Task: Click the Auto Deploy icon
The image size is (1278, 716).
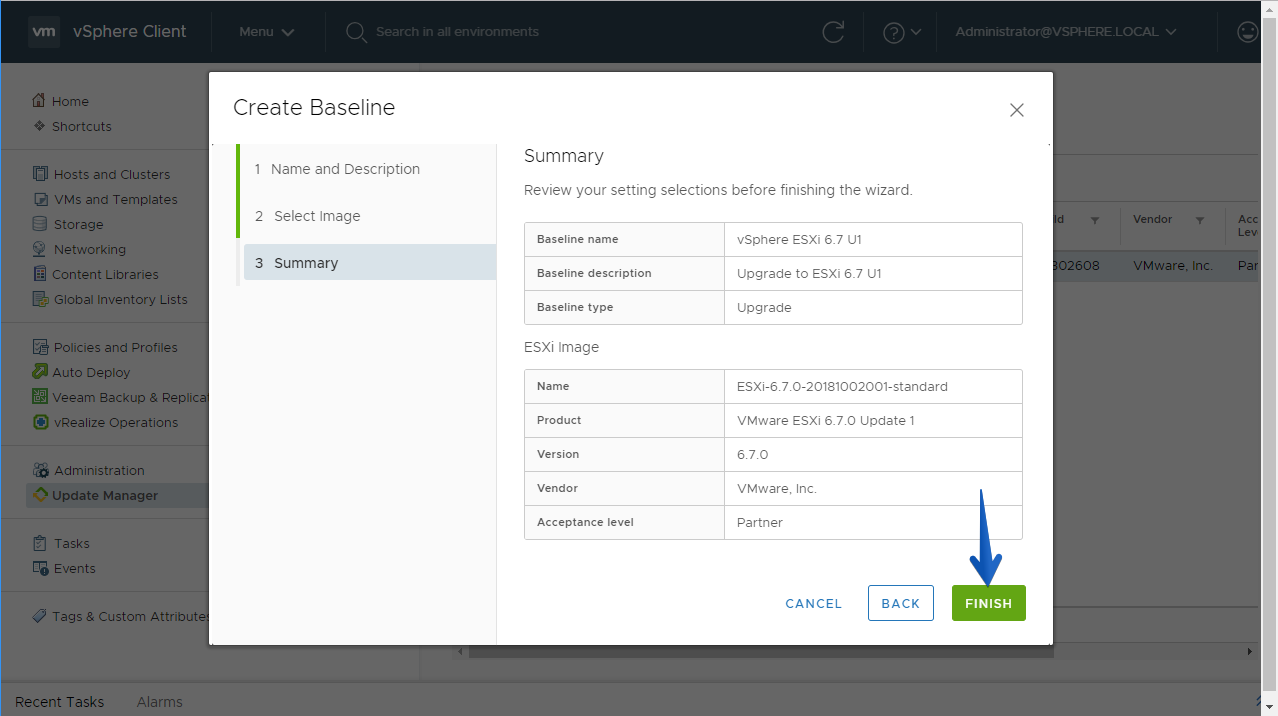Action: coord(40,372)
